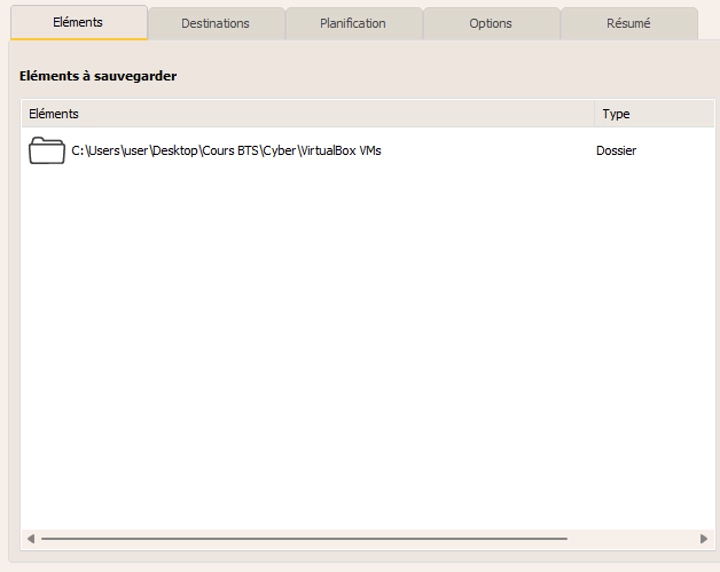Click the folder icon for VirtualBox VMs
The width and height of the screenshot is (720, 572).
pyautogui.click(x=46, y=150)
